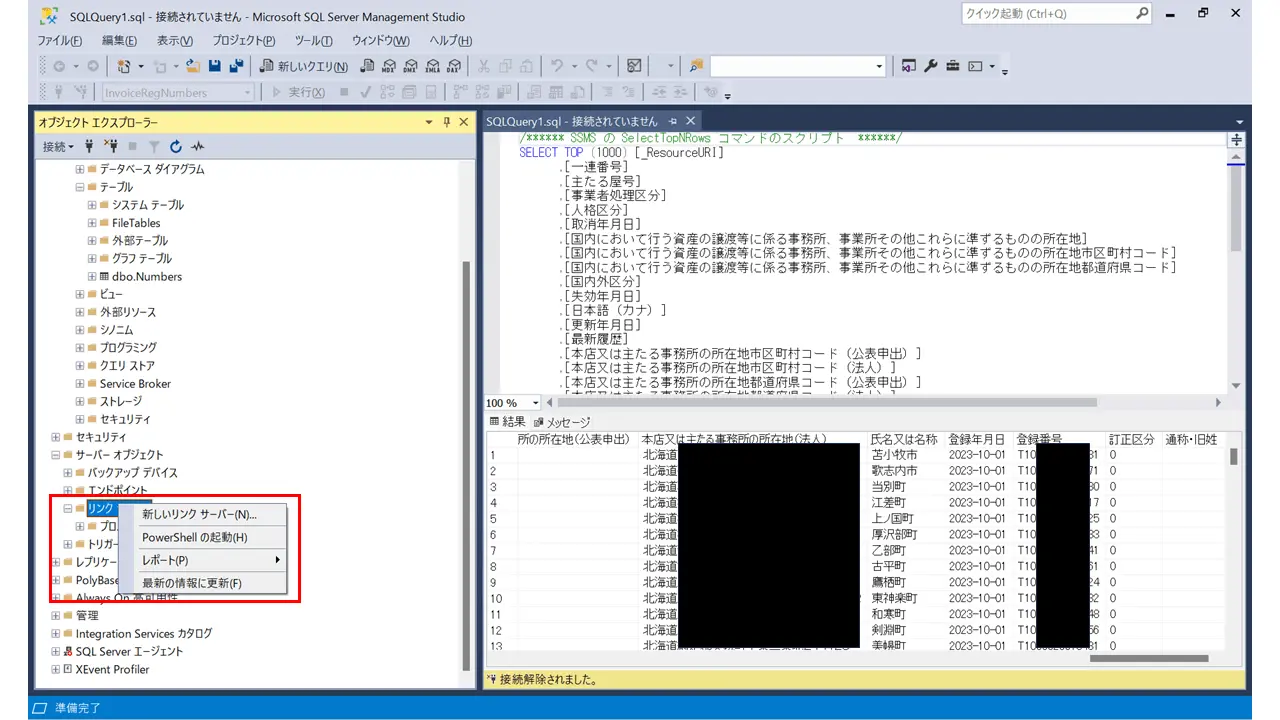The image size is (1280, 720).
Task: Open the 100 % zoom dropdown
Action: [536, 403]
